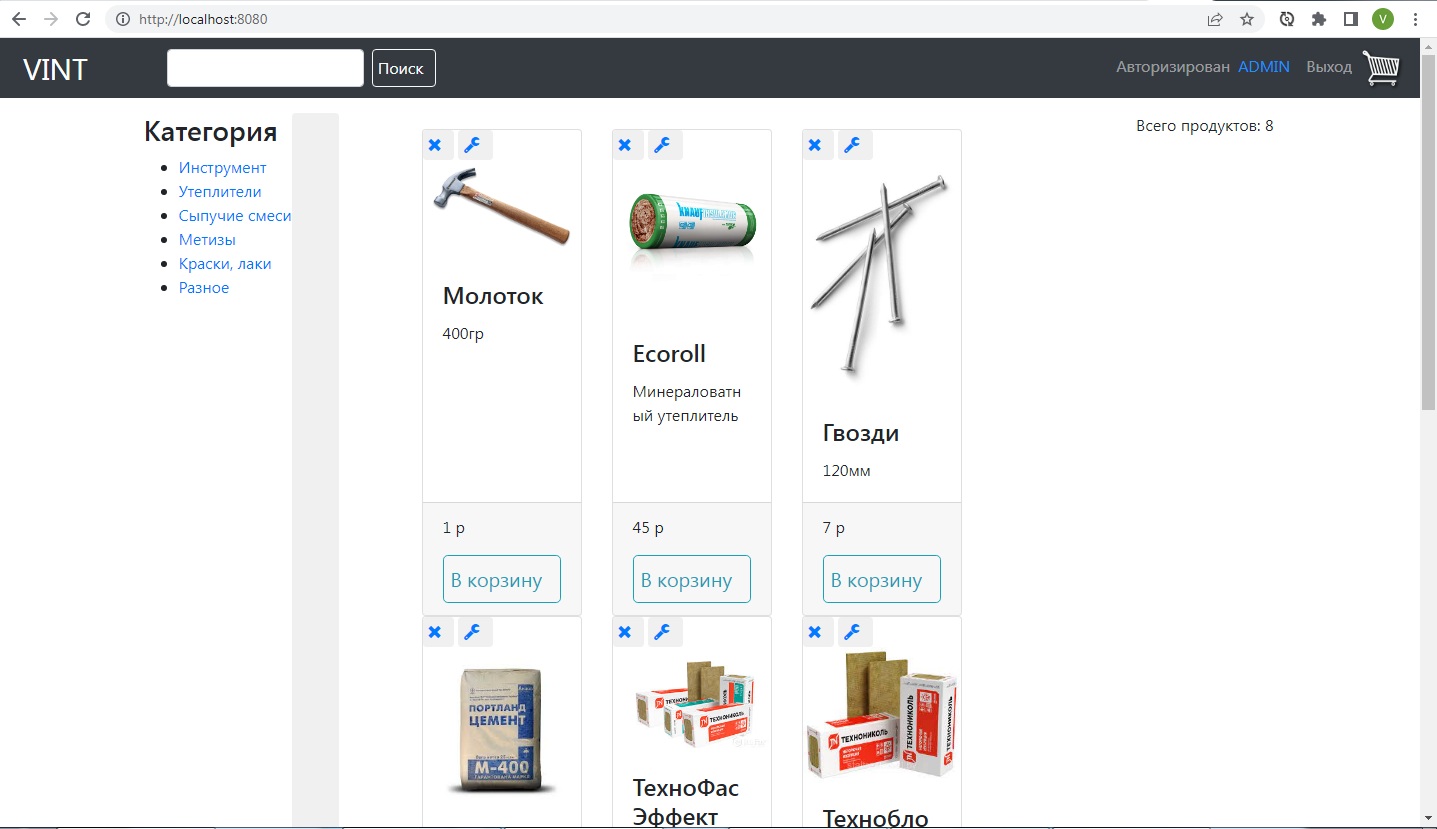Reload the page with the refresh icon
Screen dimensions: 1437x829
point(83,19)
